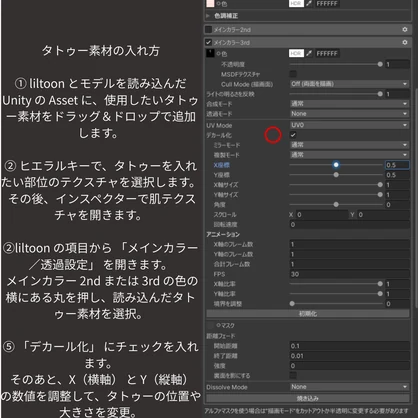Click the アニメーション section label
Image resolution: width=418 pixels, height=418 pixels.
click(x=223, y=234)
